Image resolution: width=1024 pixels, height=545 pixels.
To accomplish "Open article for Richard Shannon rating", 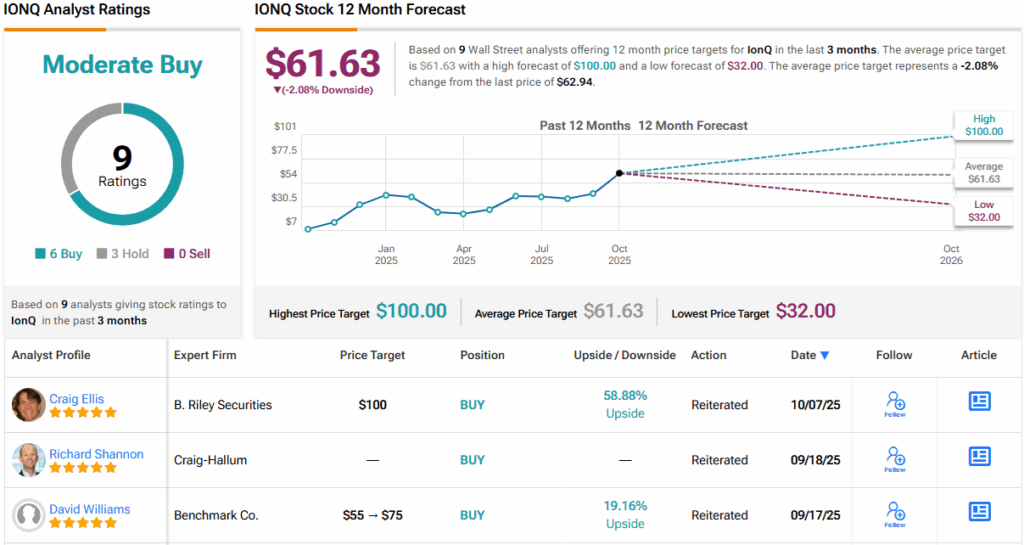I will point(979,457).
